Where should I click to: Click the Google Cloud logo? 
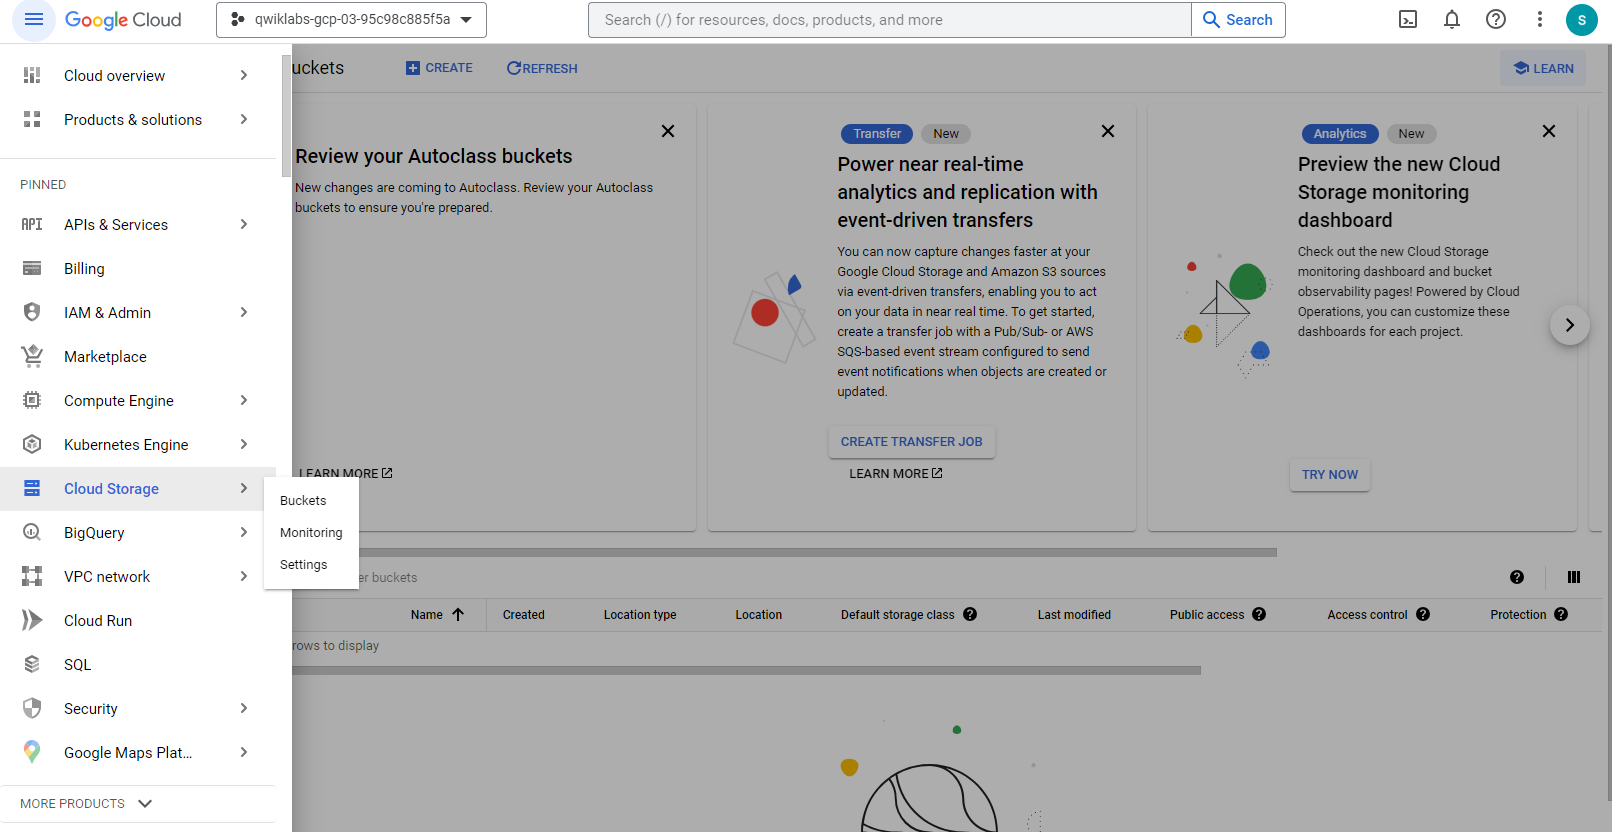[123, 20]
